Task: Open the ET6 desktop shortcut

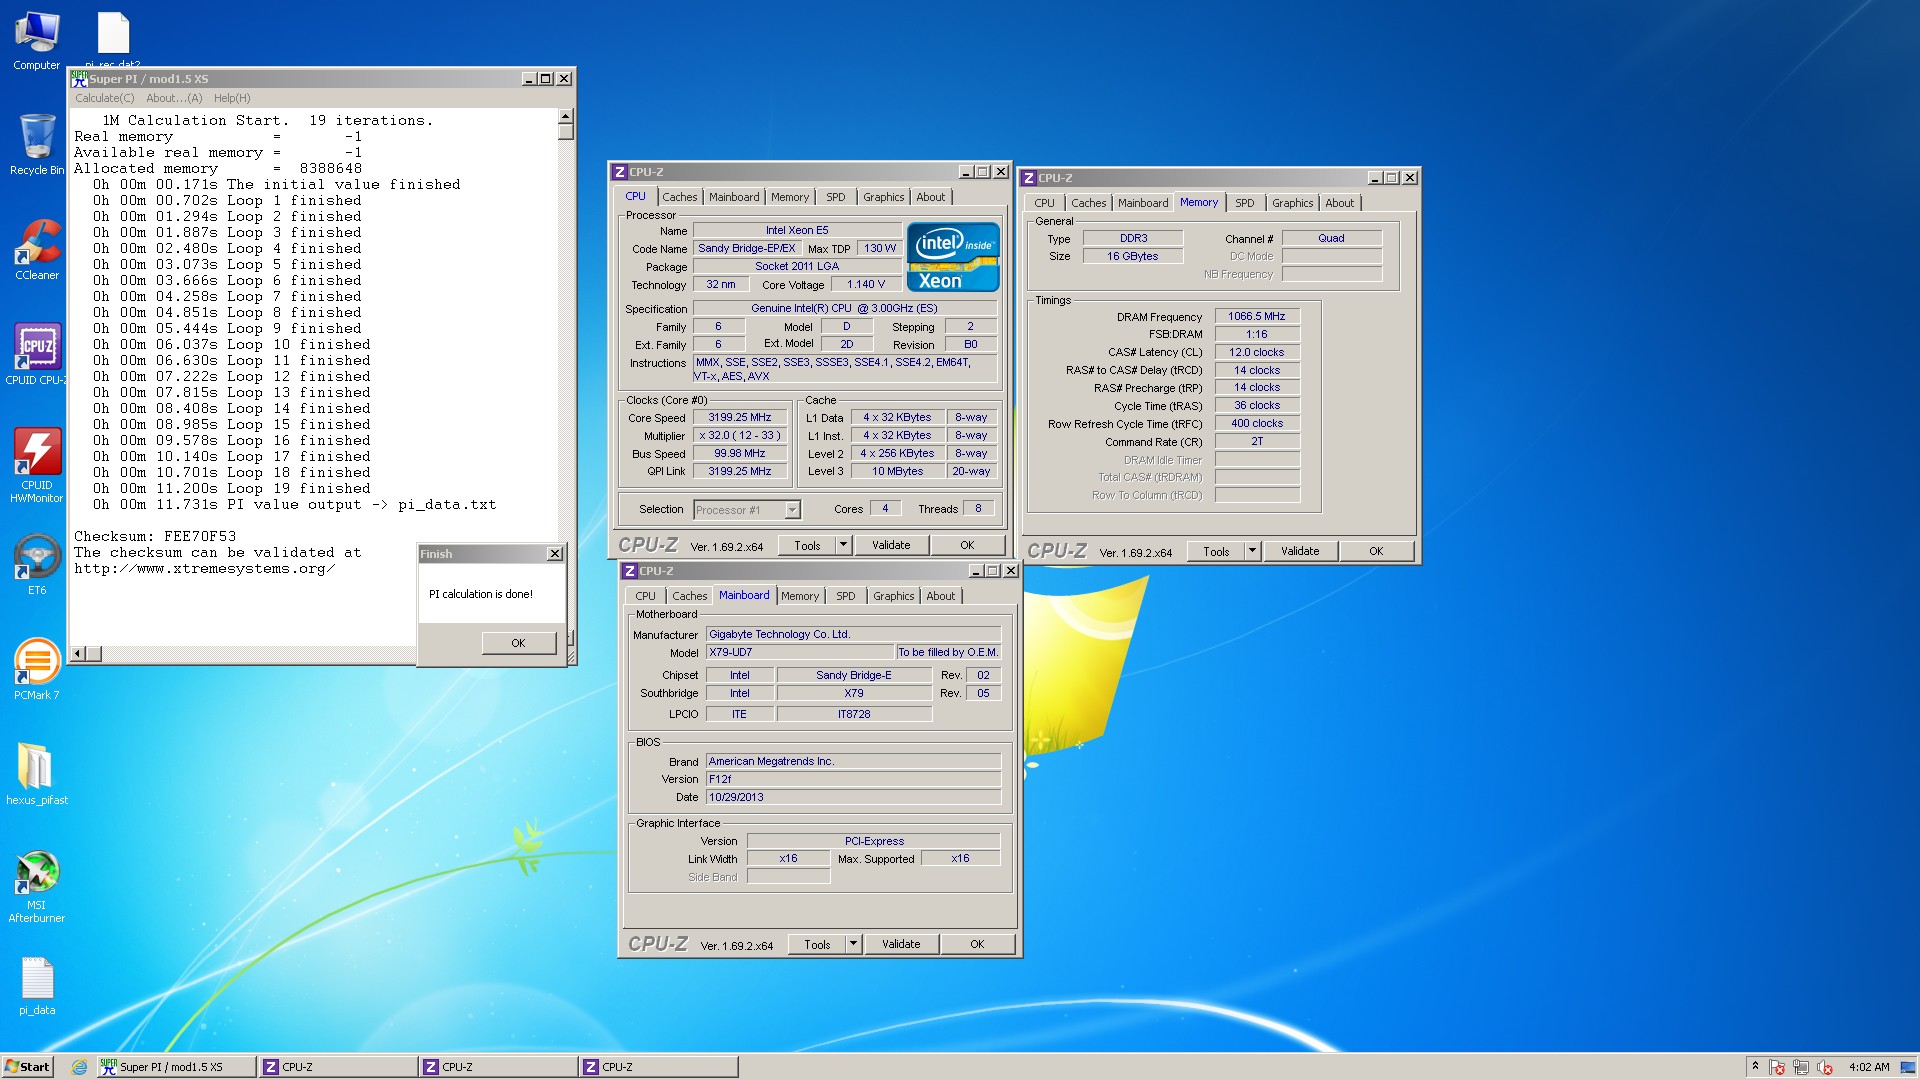Action: coord(37,565)
